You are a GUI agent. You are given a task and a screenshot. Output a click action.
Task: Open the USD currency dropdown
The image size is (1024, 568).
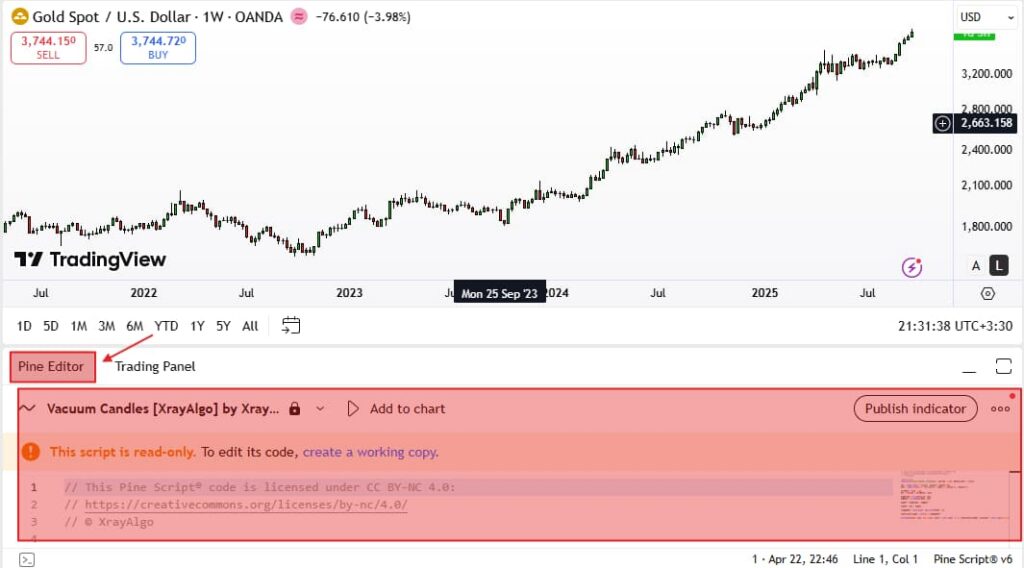pyautogui.click(x=983, y=17)
